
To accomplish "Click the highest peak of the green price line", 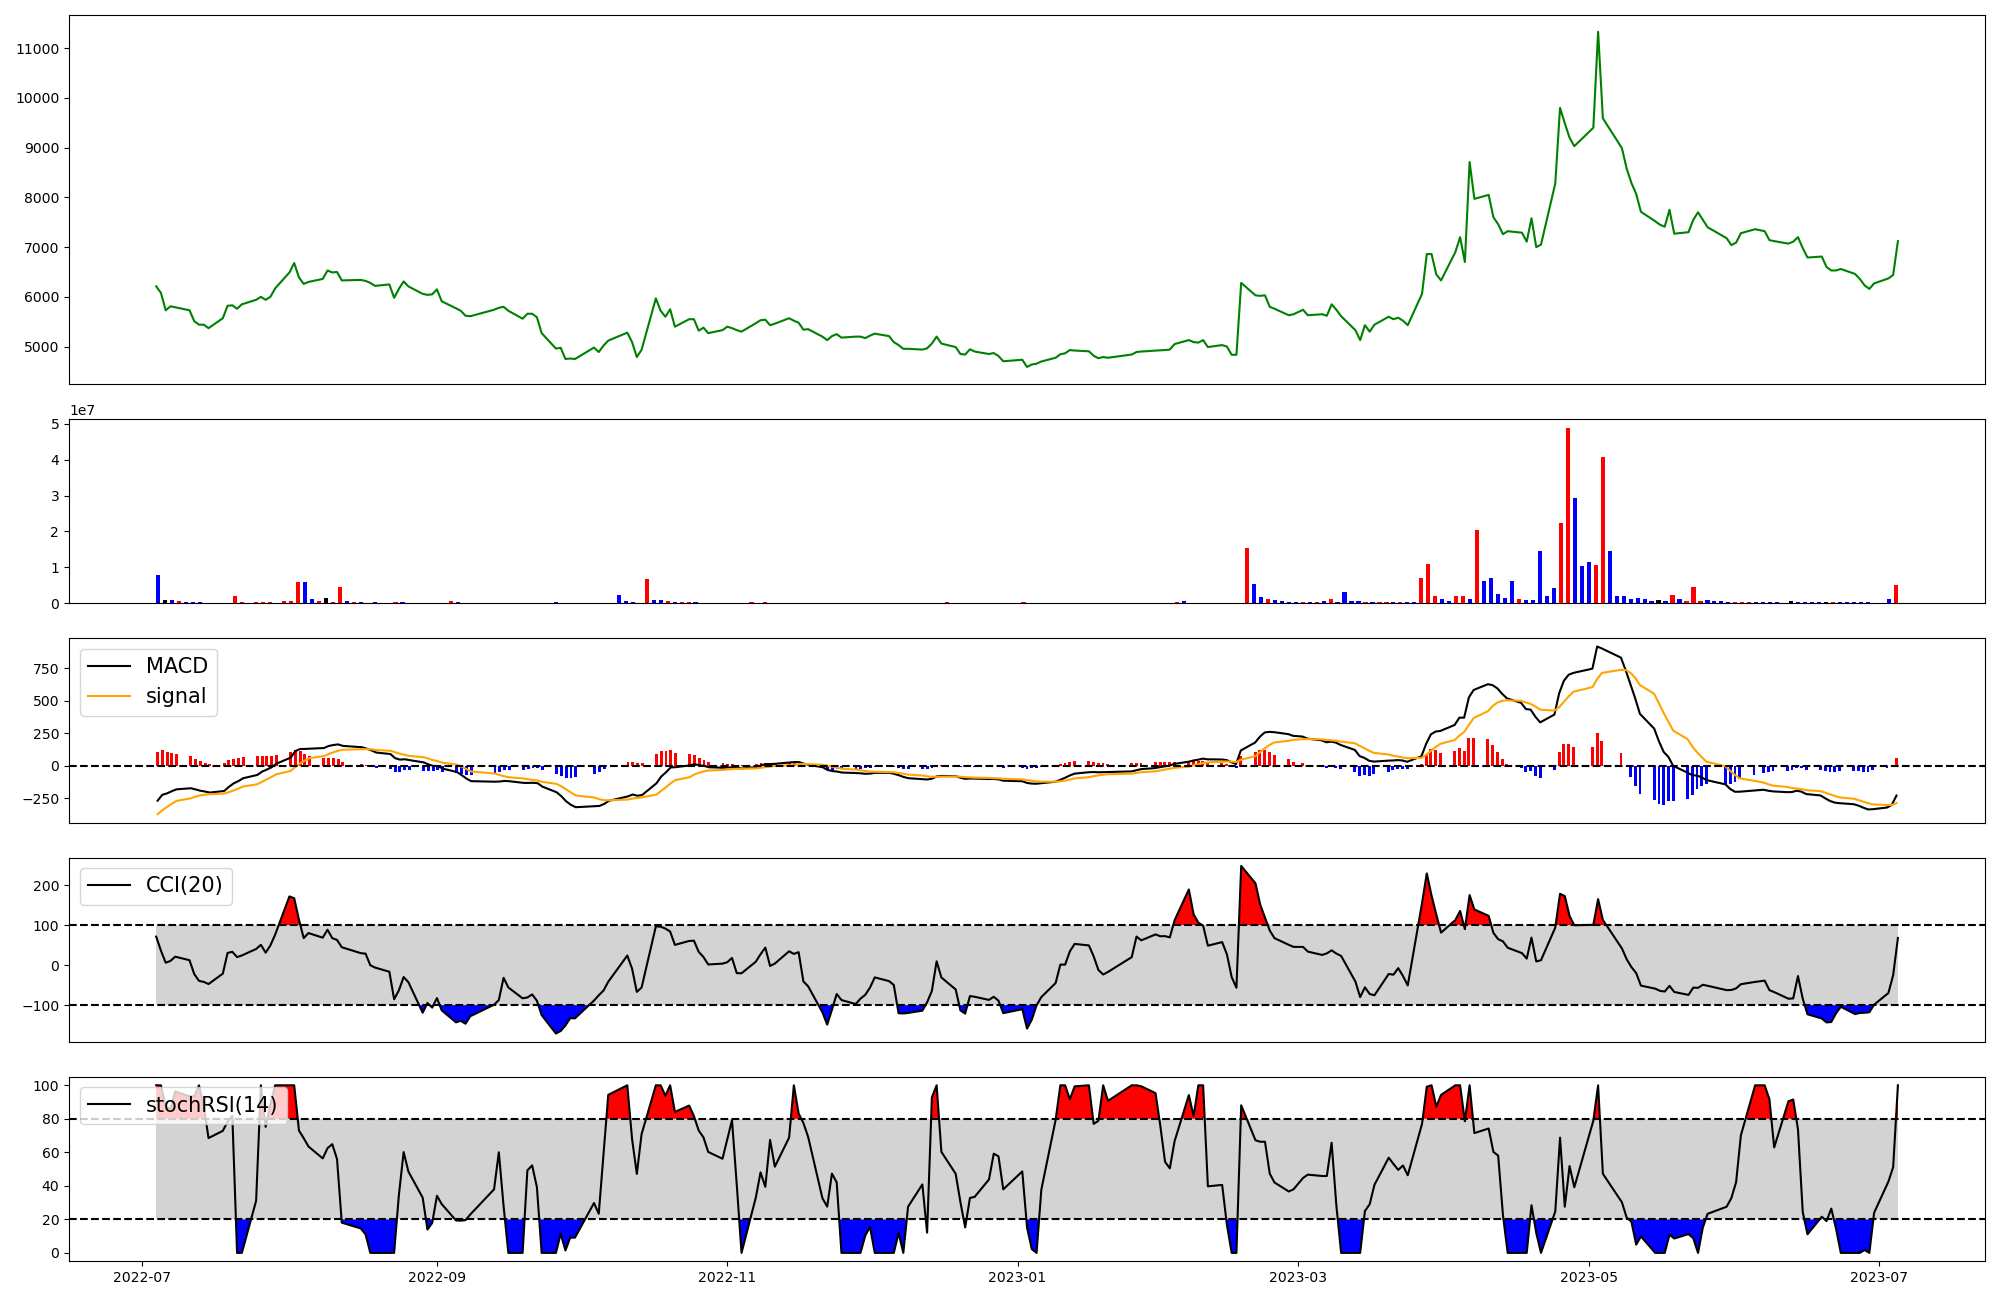I will (1597, 33).
